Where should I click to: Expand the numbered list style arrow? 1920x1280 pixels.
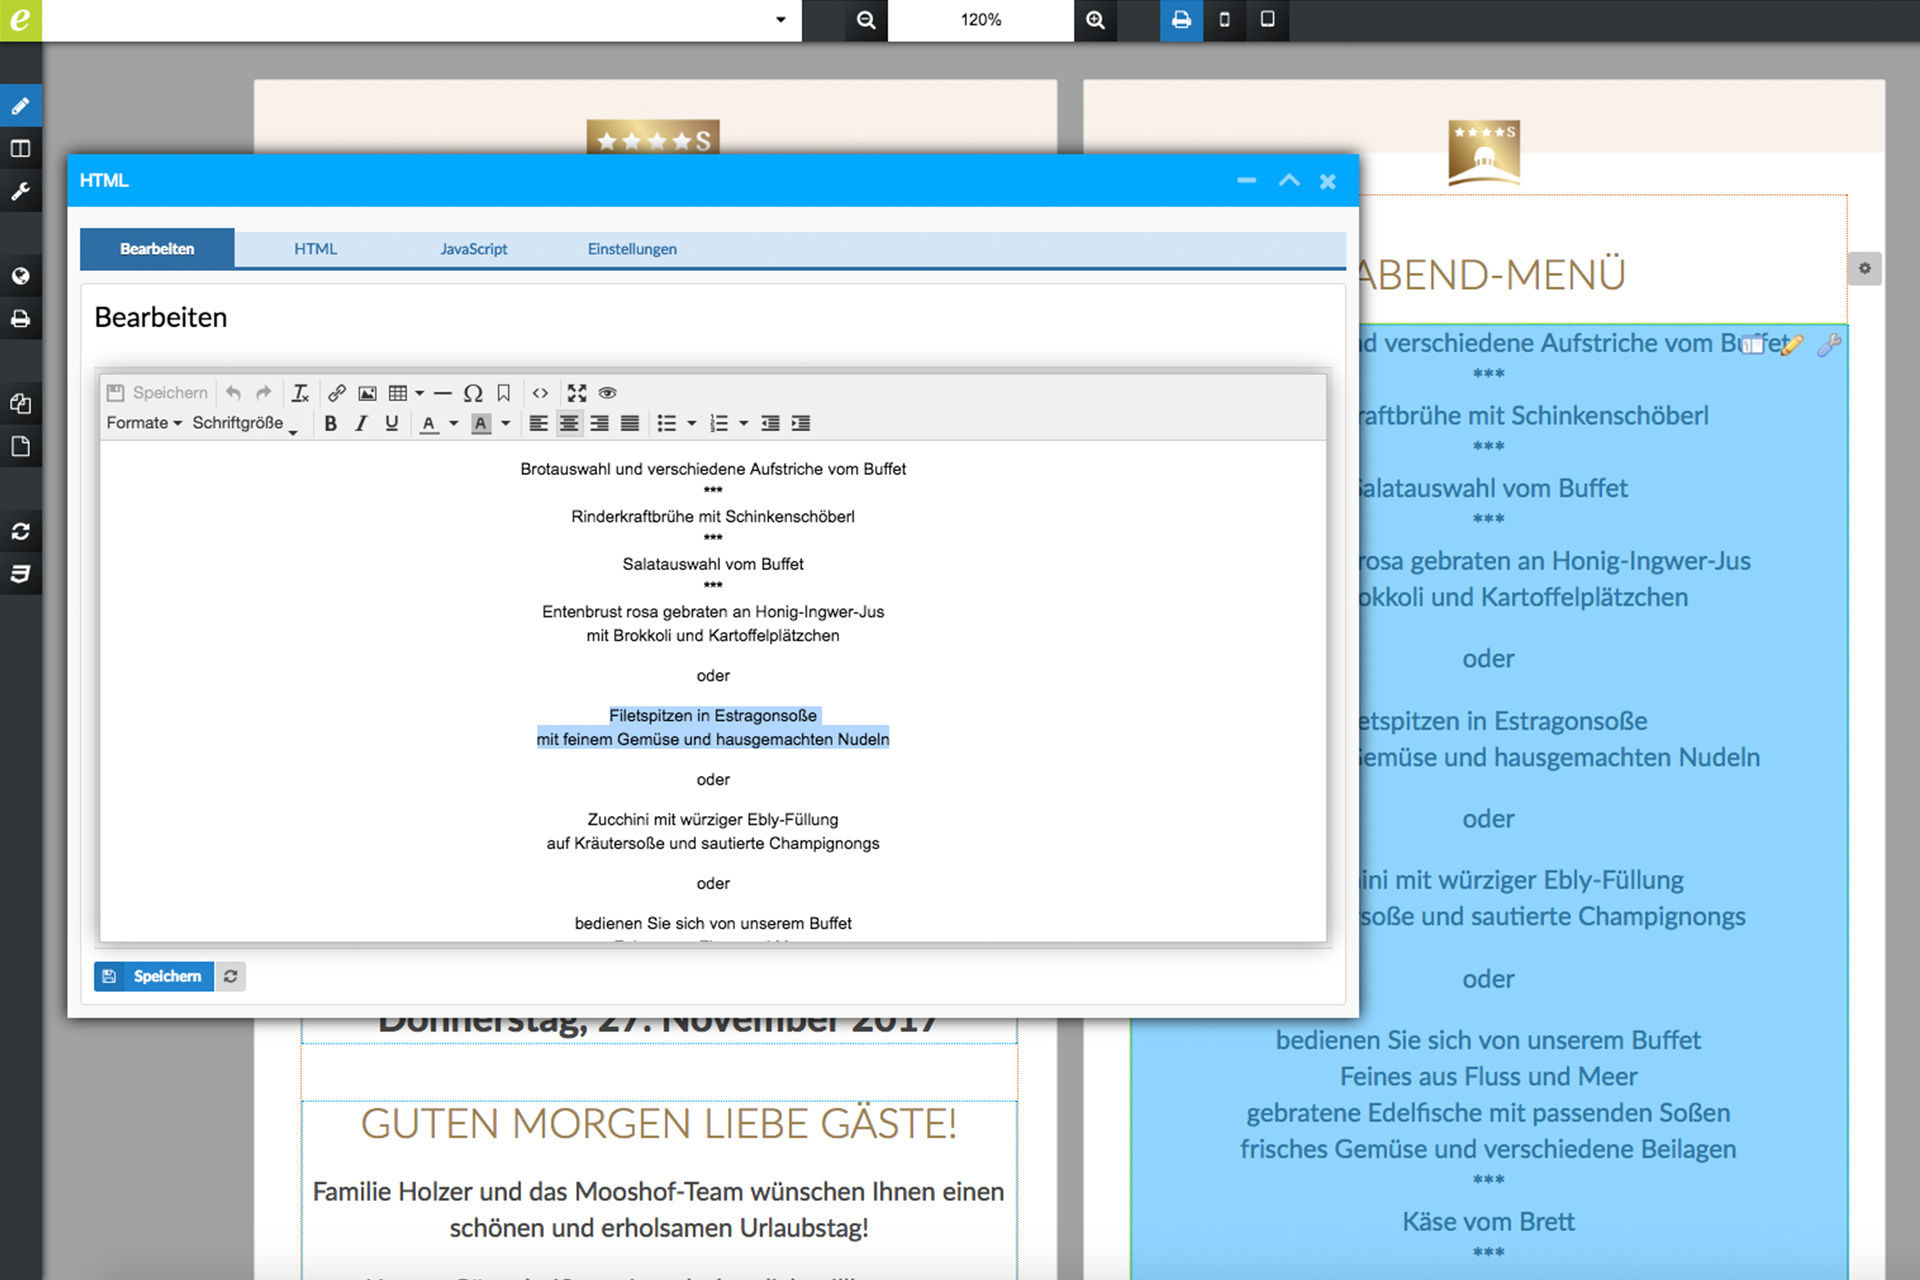743,424
